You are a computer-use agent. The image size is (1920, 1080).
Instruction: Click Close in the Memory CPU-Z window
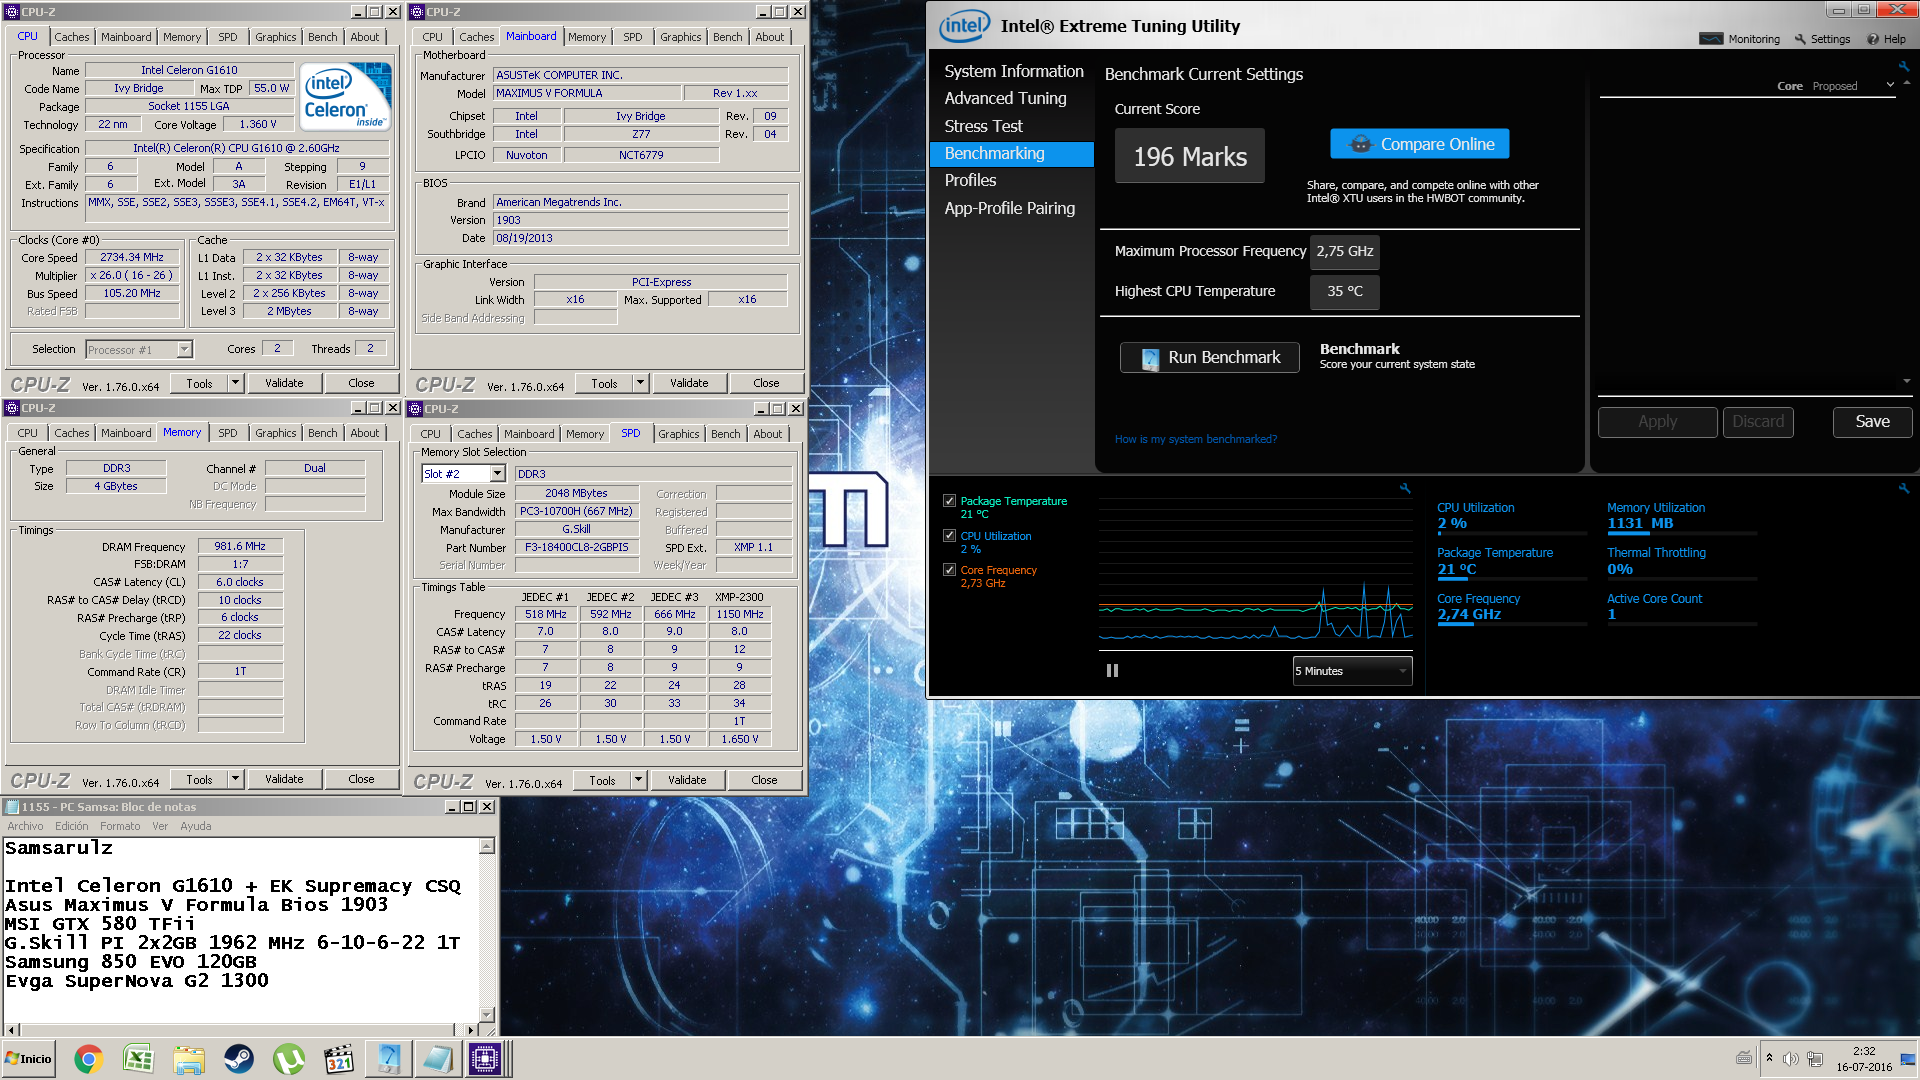click(x=361, y=779)
